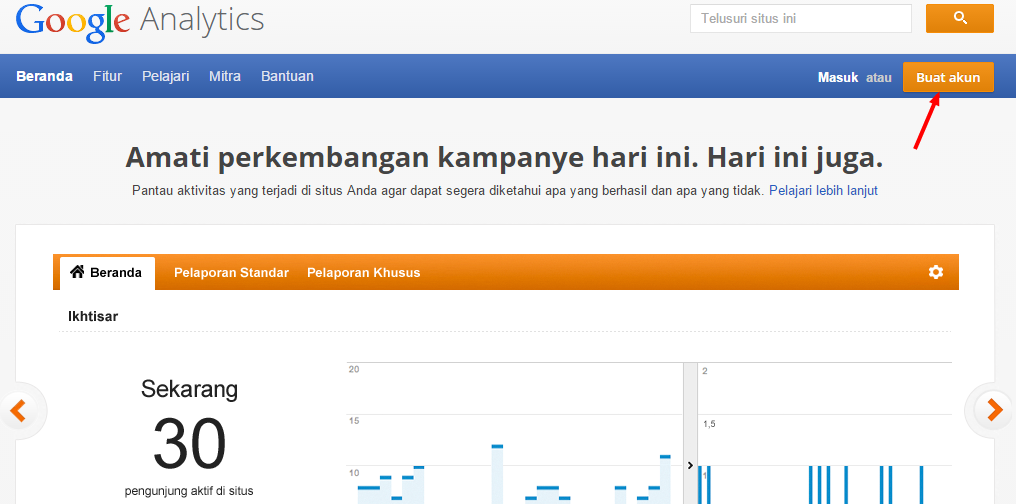Screen dimensions: 1016x504
Task: Follow the Pelajari lebih lanjut link
Action: [824, 190]
